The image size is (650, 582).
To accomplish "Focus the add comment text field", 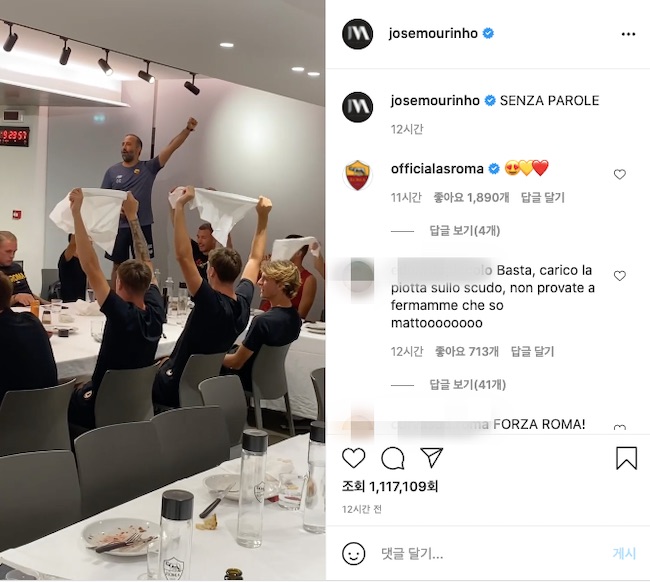I will (489, 553).
